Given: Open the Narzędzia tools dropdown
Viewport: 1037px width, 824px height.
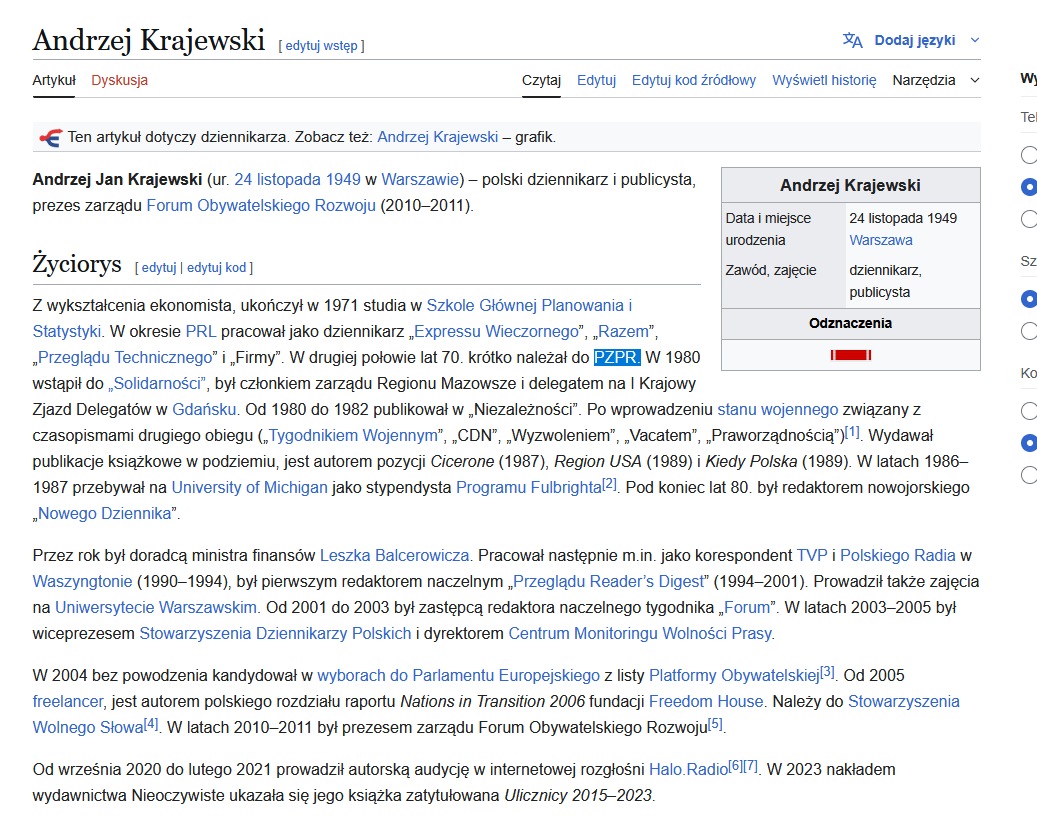Looking at the screenshot, I should [935, 80].
